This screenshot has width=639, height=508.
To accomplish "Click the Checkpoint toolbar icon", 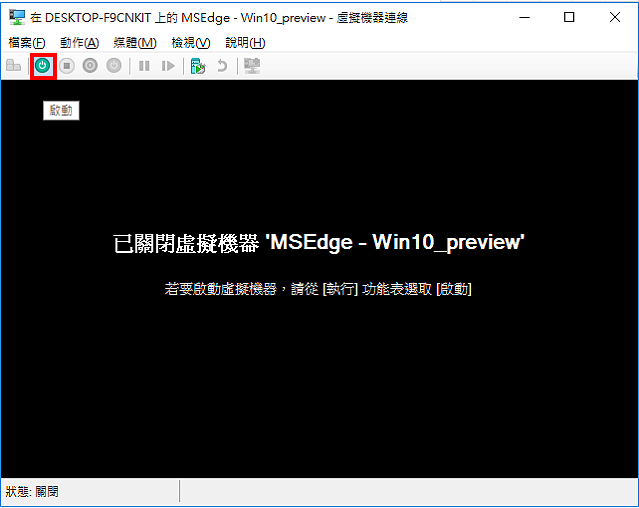I will coord(198,66).
